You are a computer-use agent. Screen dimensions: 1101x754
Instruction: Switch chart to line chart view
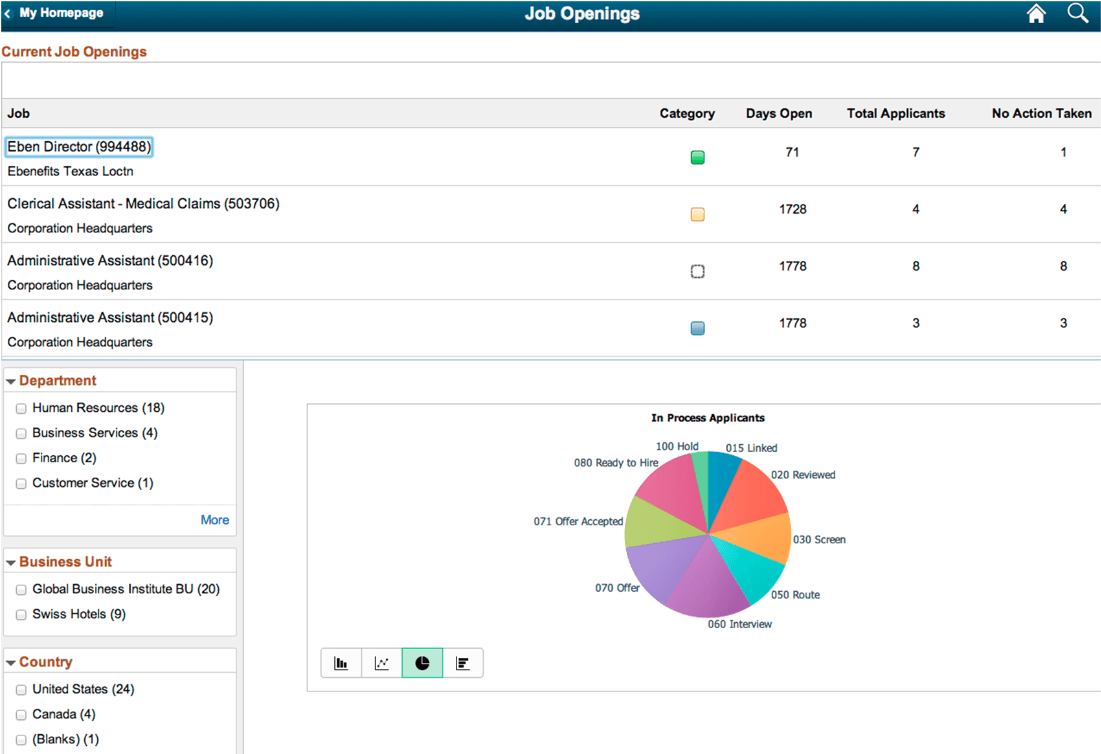[x=381, y=662]
